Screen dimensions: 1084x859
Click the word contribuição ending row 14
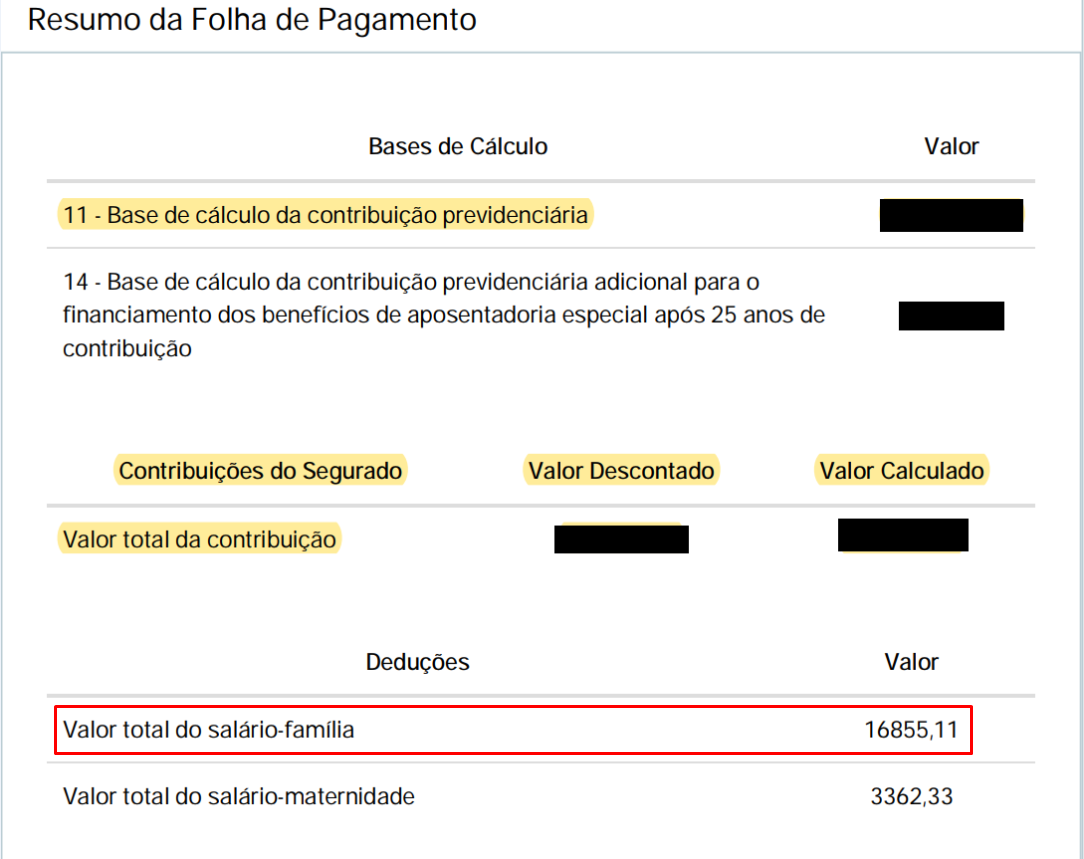point(127,348)
